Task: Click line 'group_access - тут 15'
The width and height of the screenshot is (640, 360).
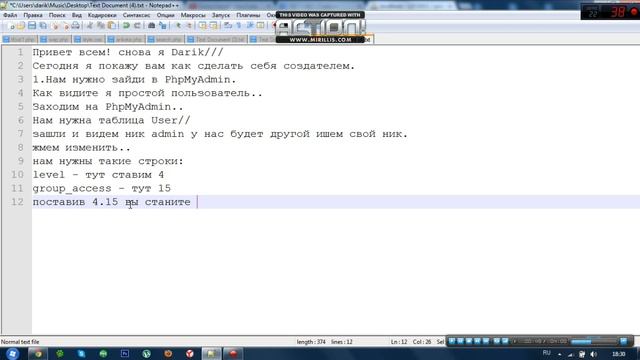Action: tap(102, 188)
